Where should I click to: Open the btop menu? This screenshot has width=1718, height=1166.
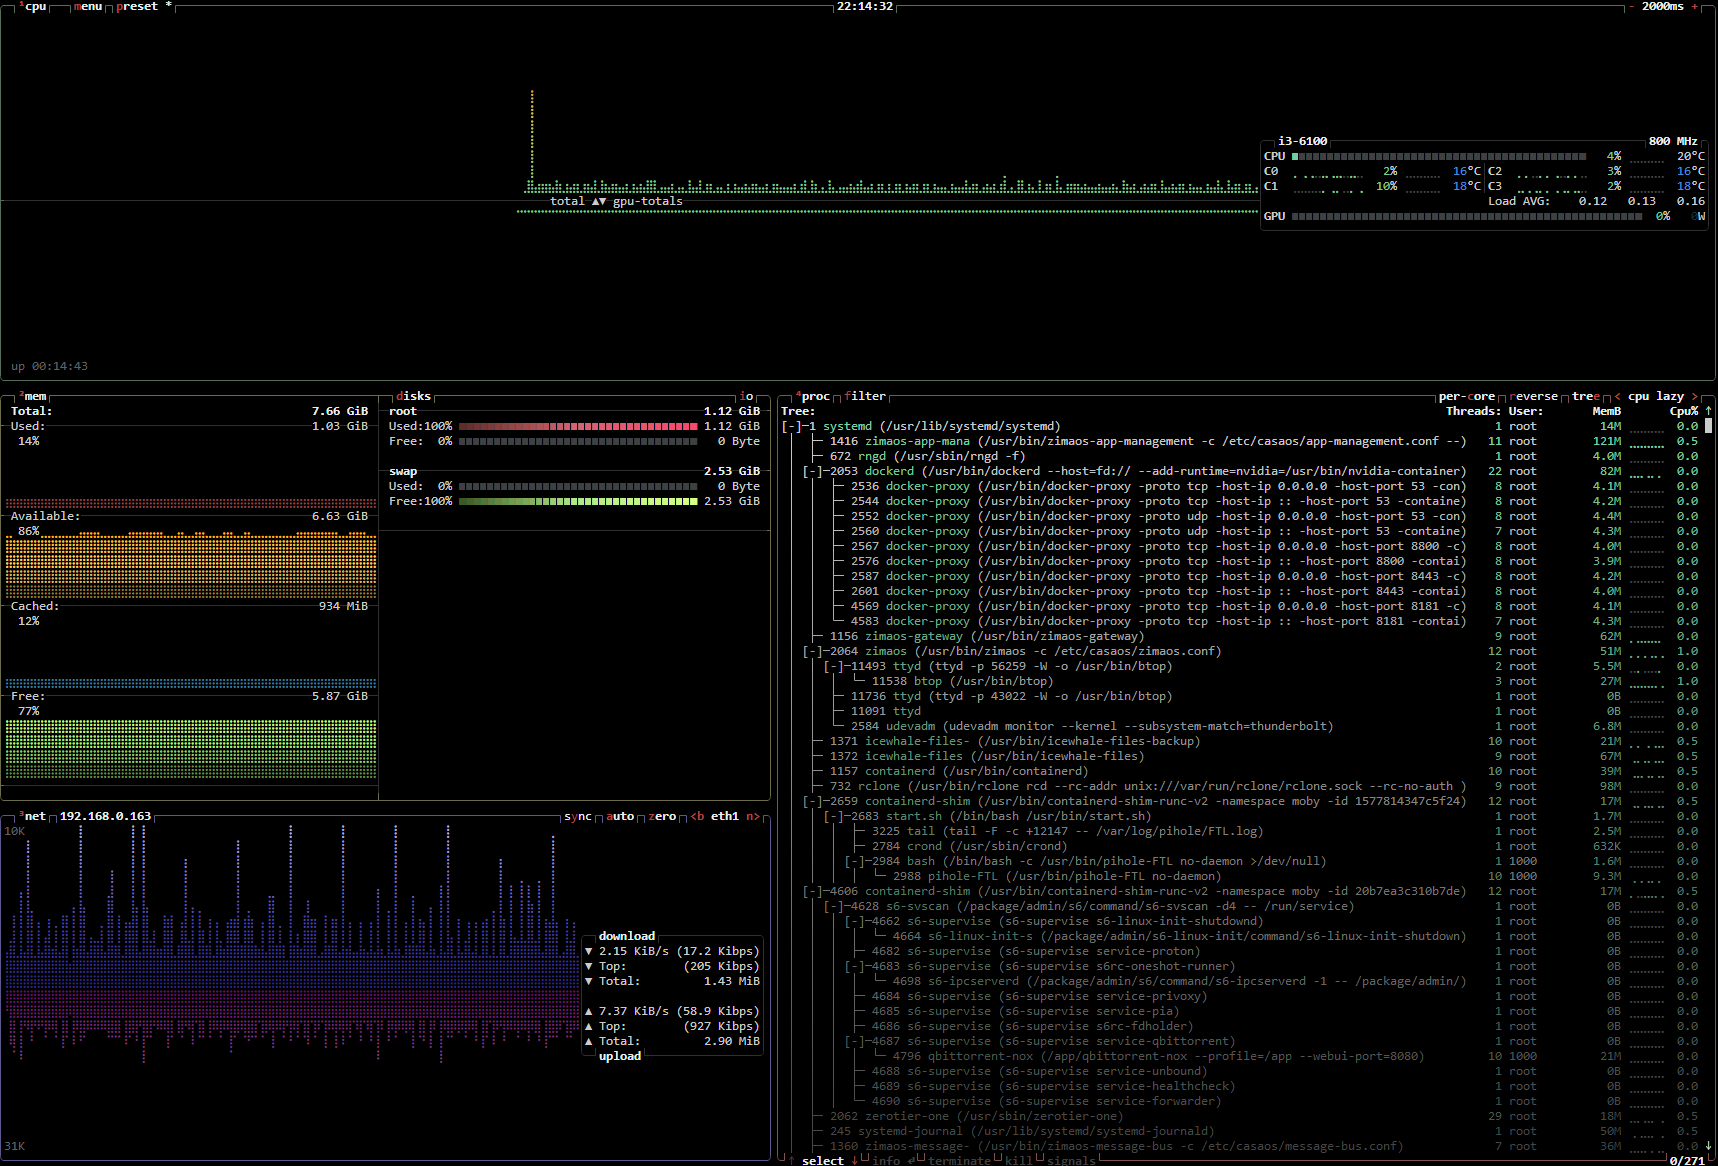(88, 7)
